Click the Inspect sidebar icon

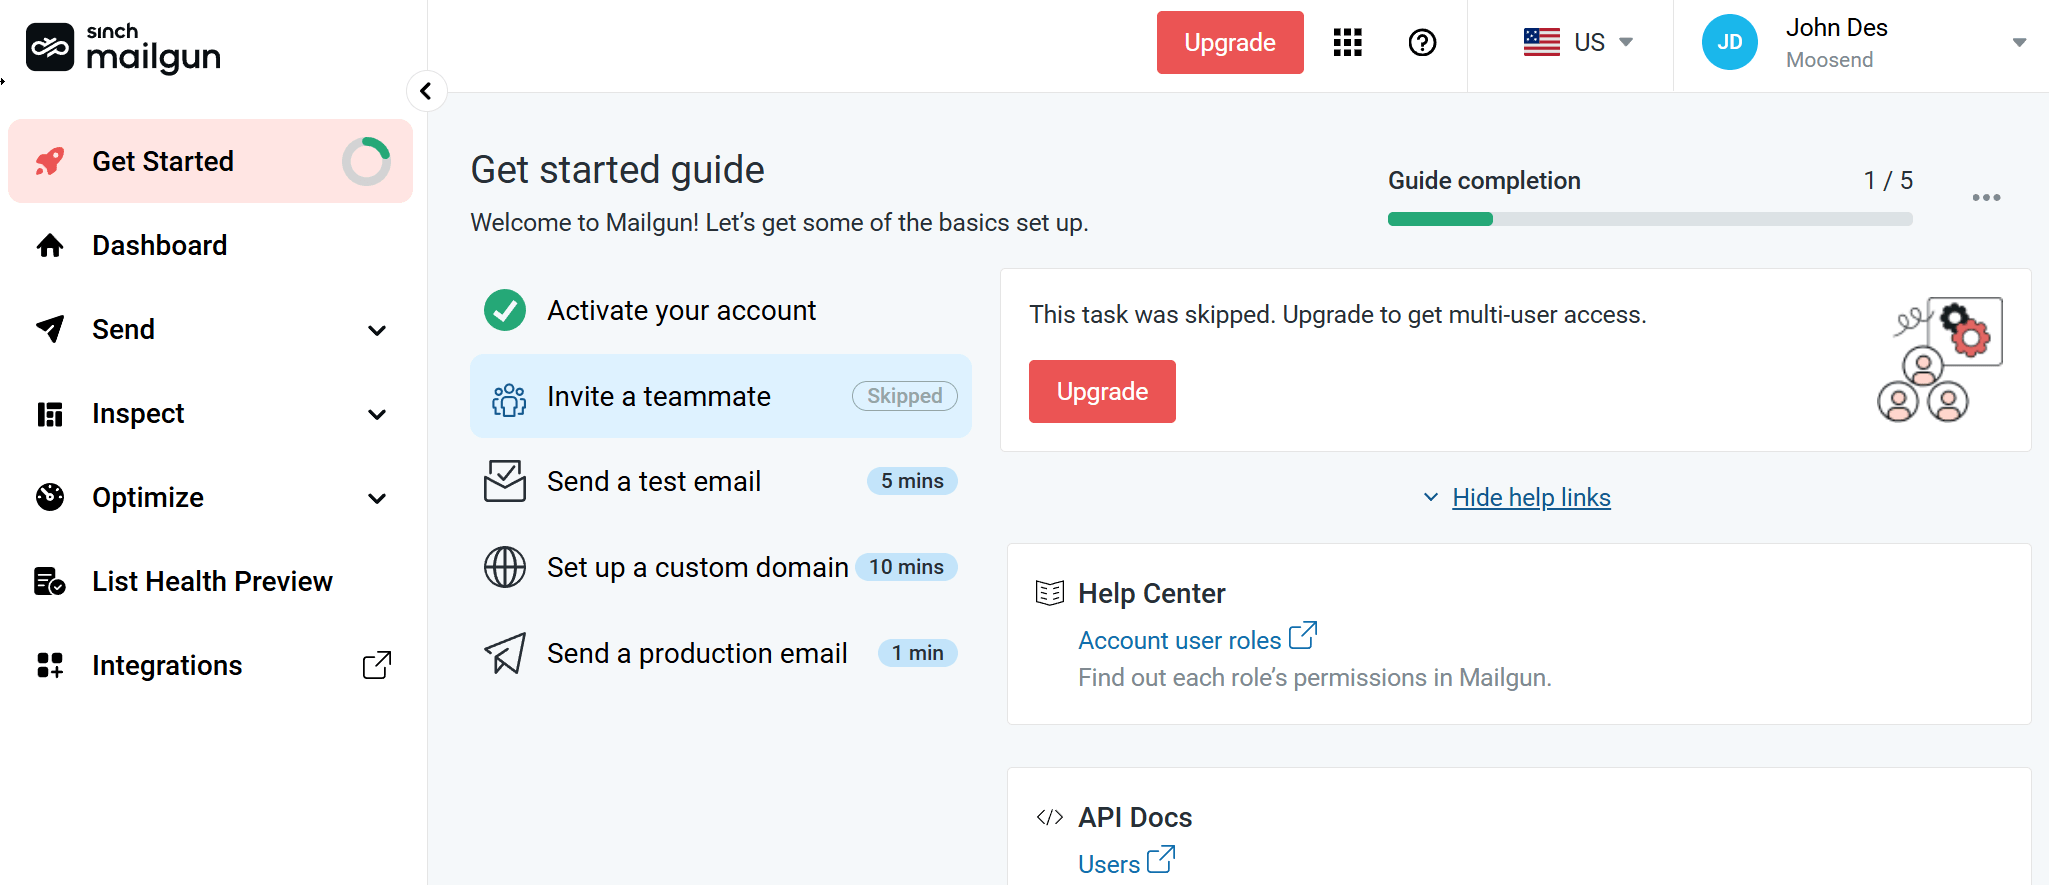pyautogui.click(x=50, y=413)
